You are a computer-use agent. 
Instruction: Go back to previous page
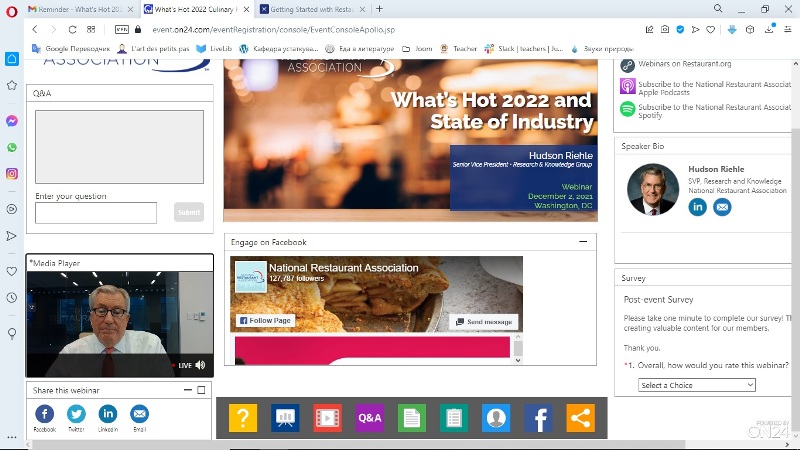[x=35, y=30]
